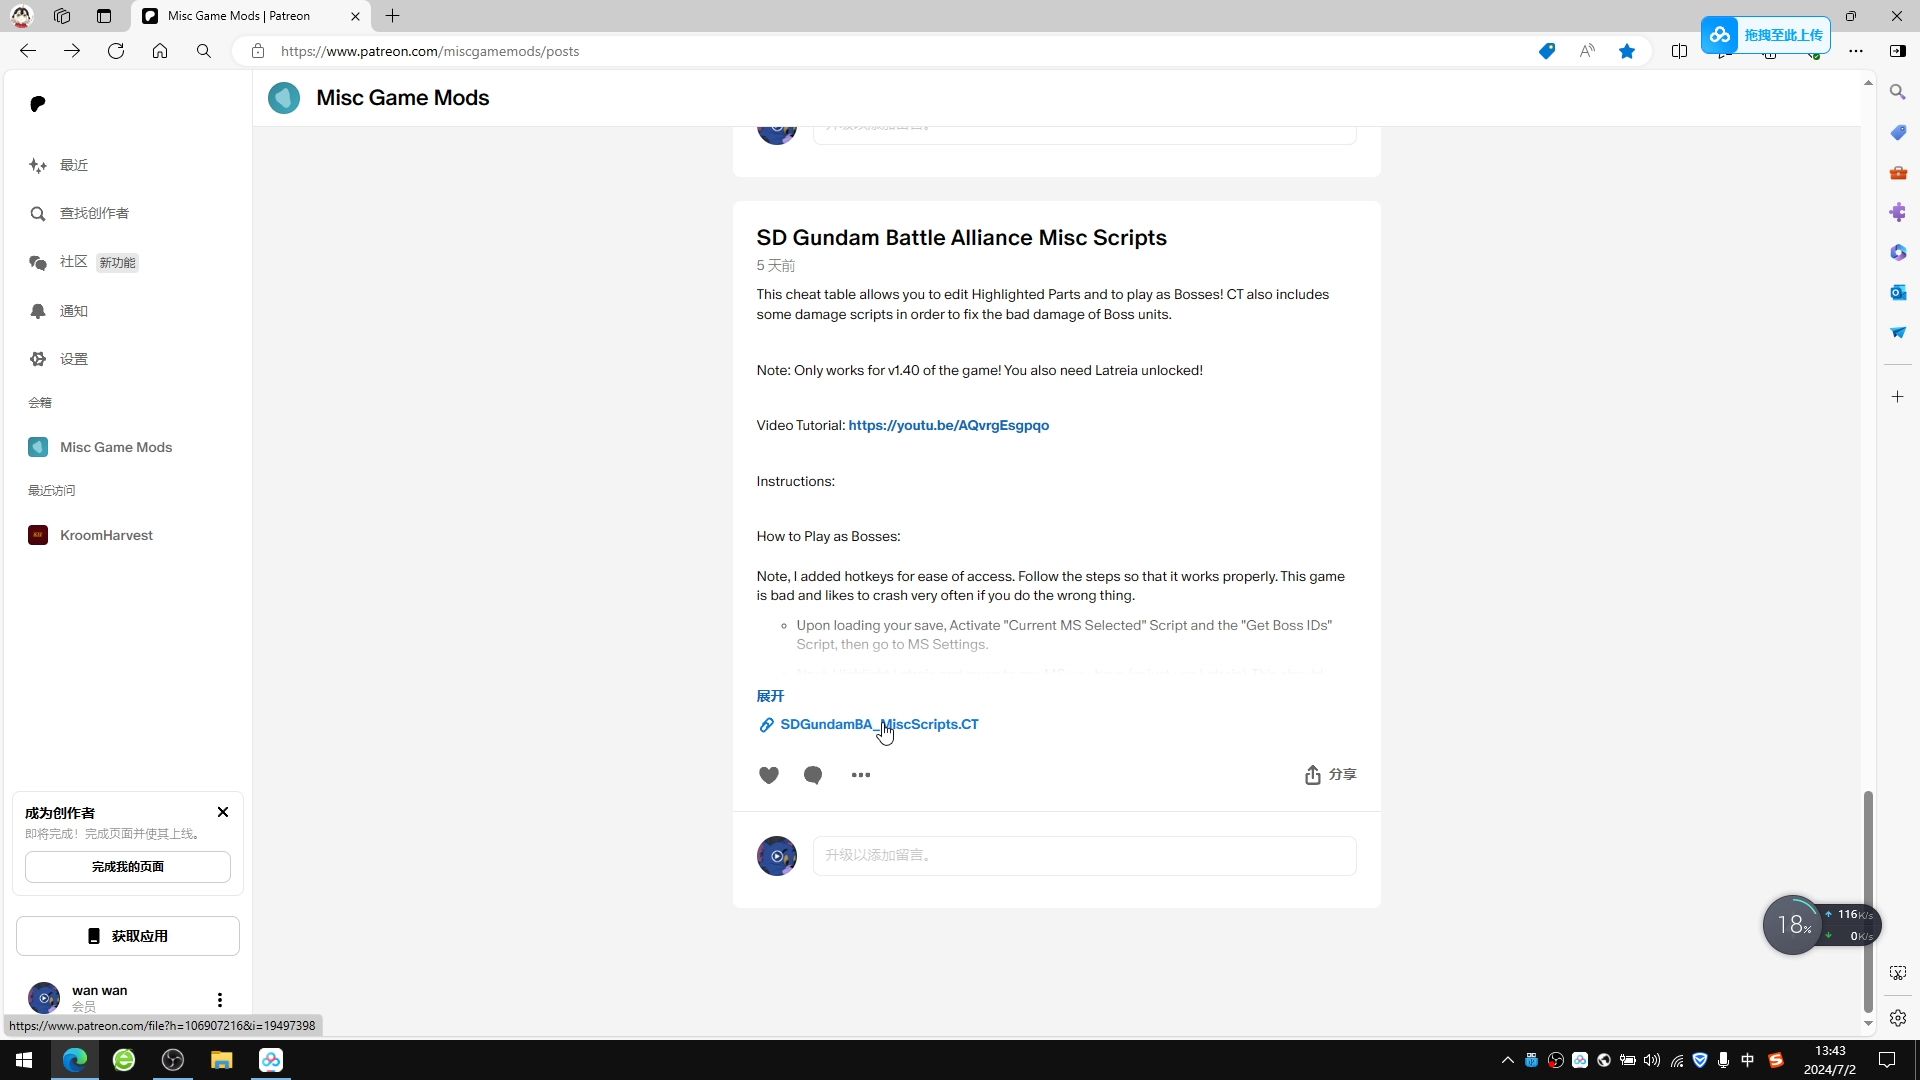
Task: Click the 分享 (Share) button
Action: 1330,776
